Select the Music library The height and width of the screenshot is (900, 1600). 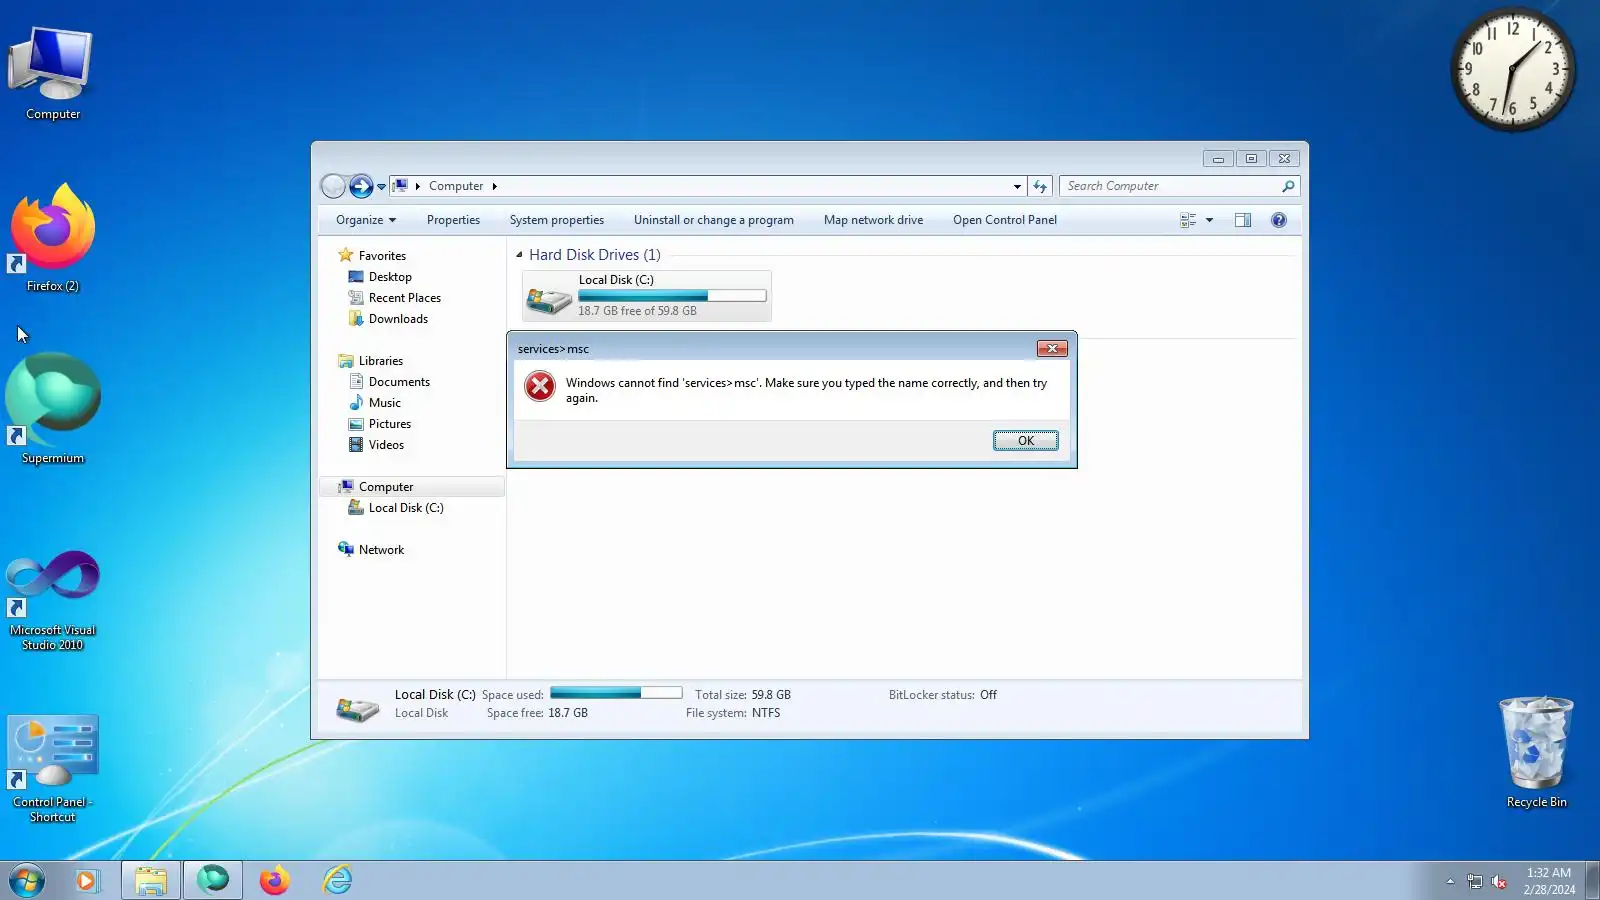385,403
